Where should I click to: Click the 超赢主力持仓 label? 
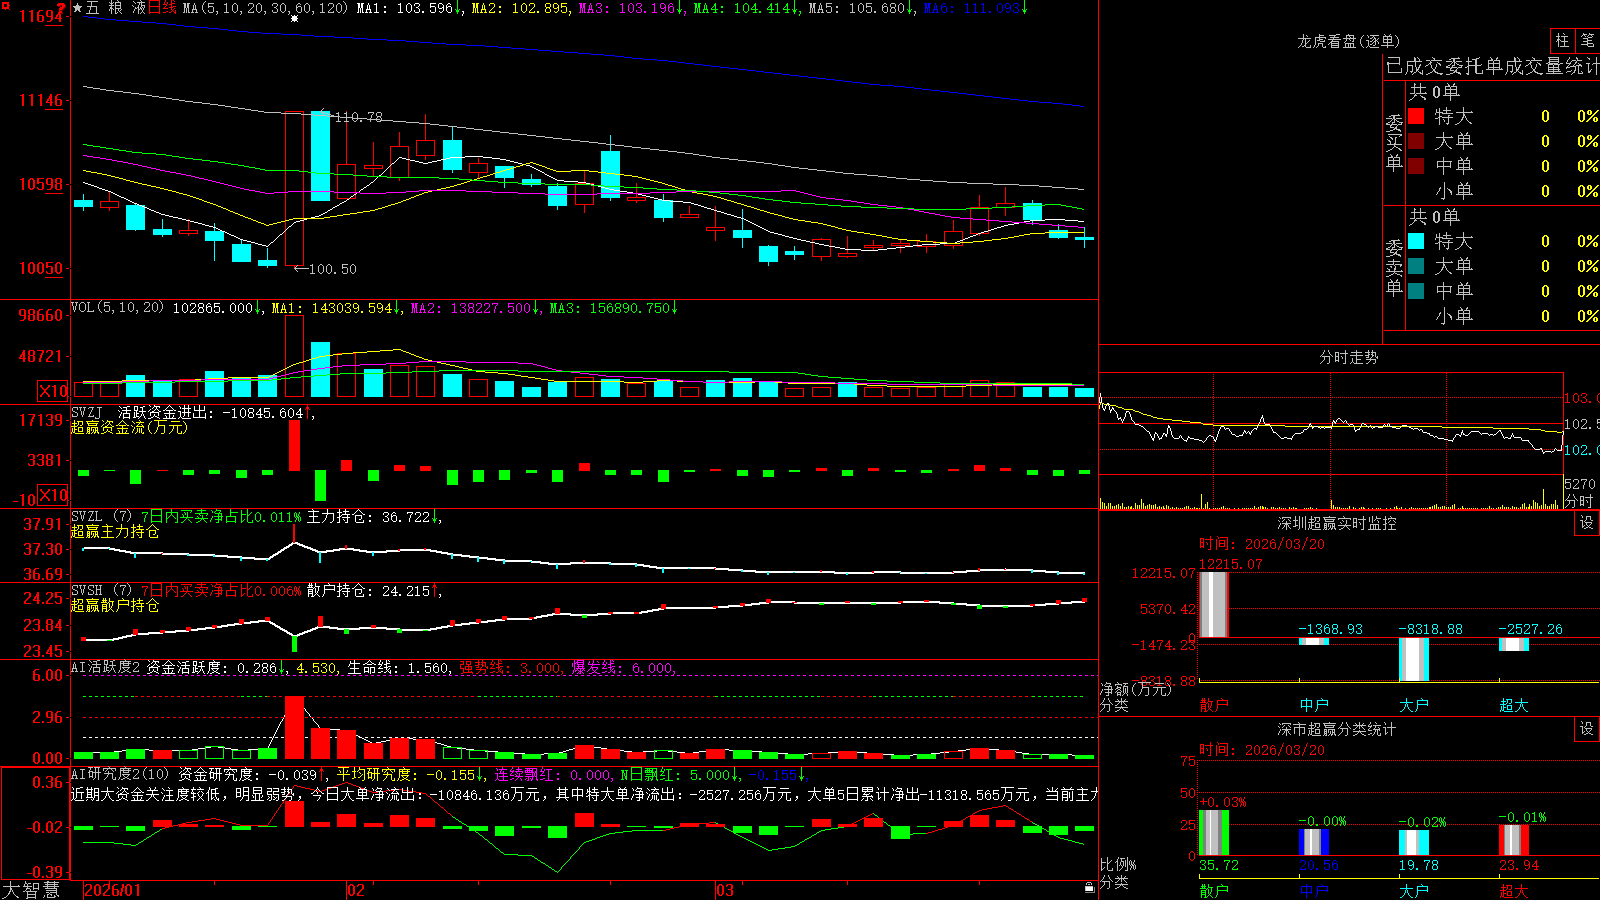115,531
